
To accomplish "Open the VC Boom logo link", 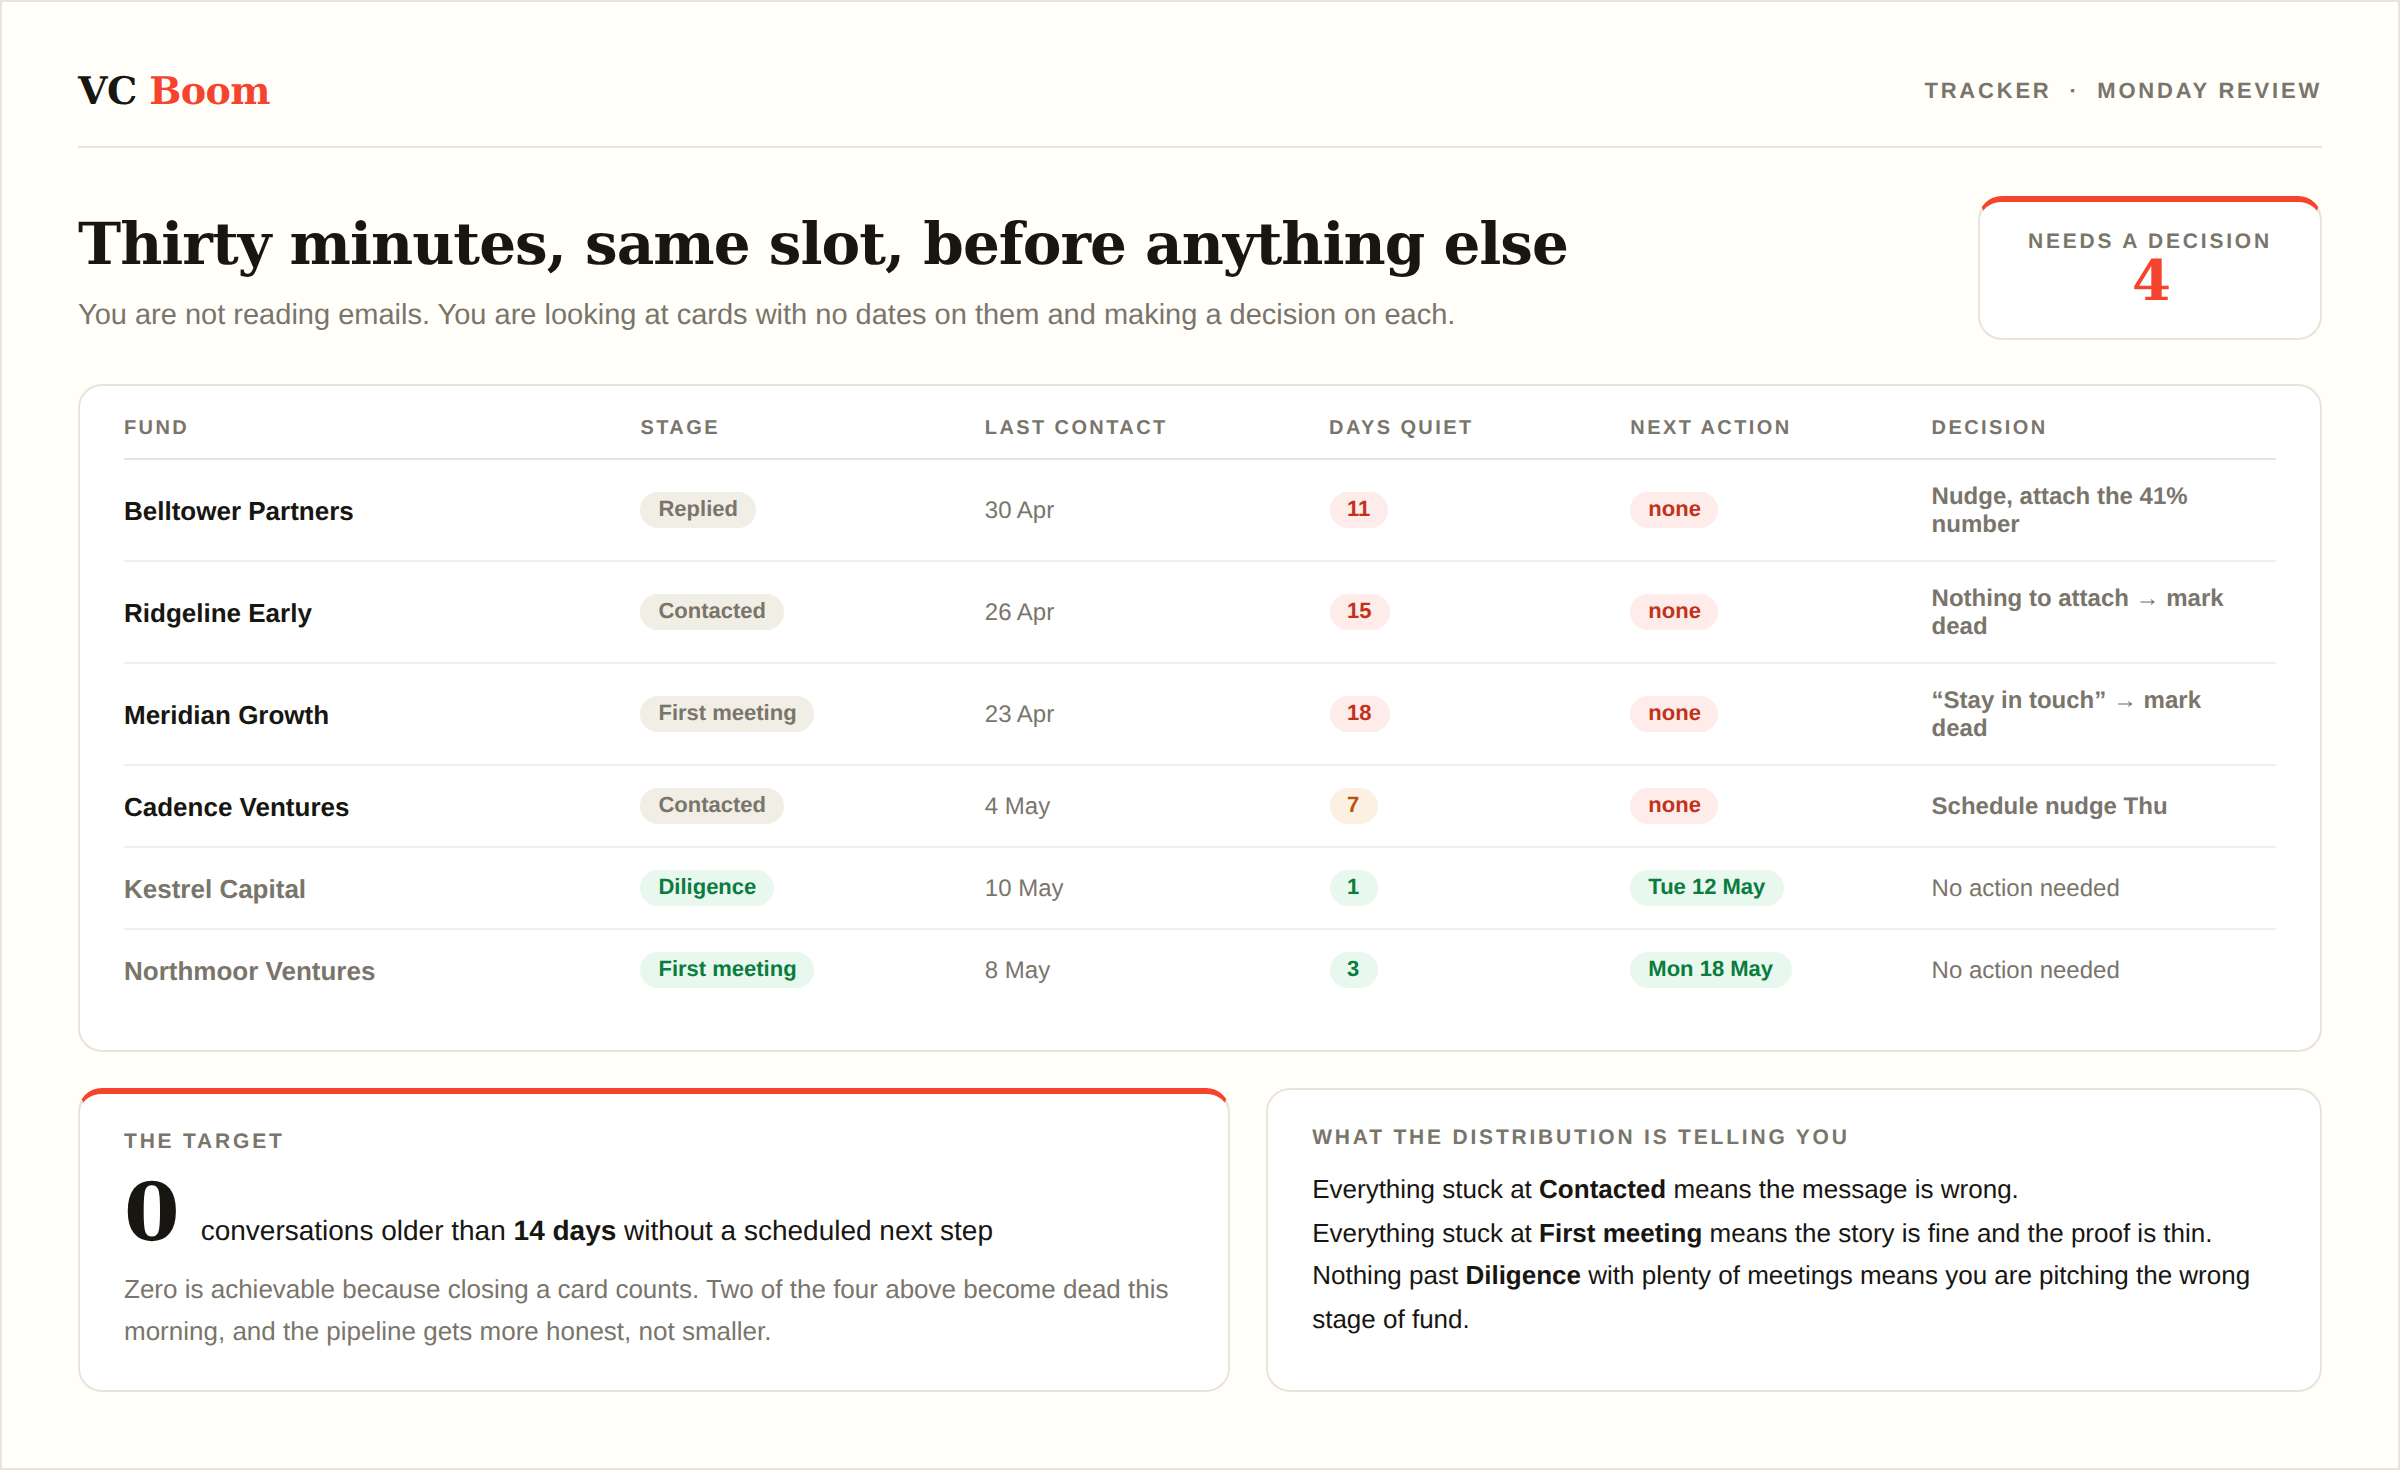I will [174, 91].
